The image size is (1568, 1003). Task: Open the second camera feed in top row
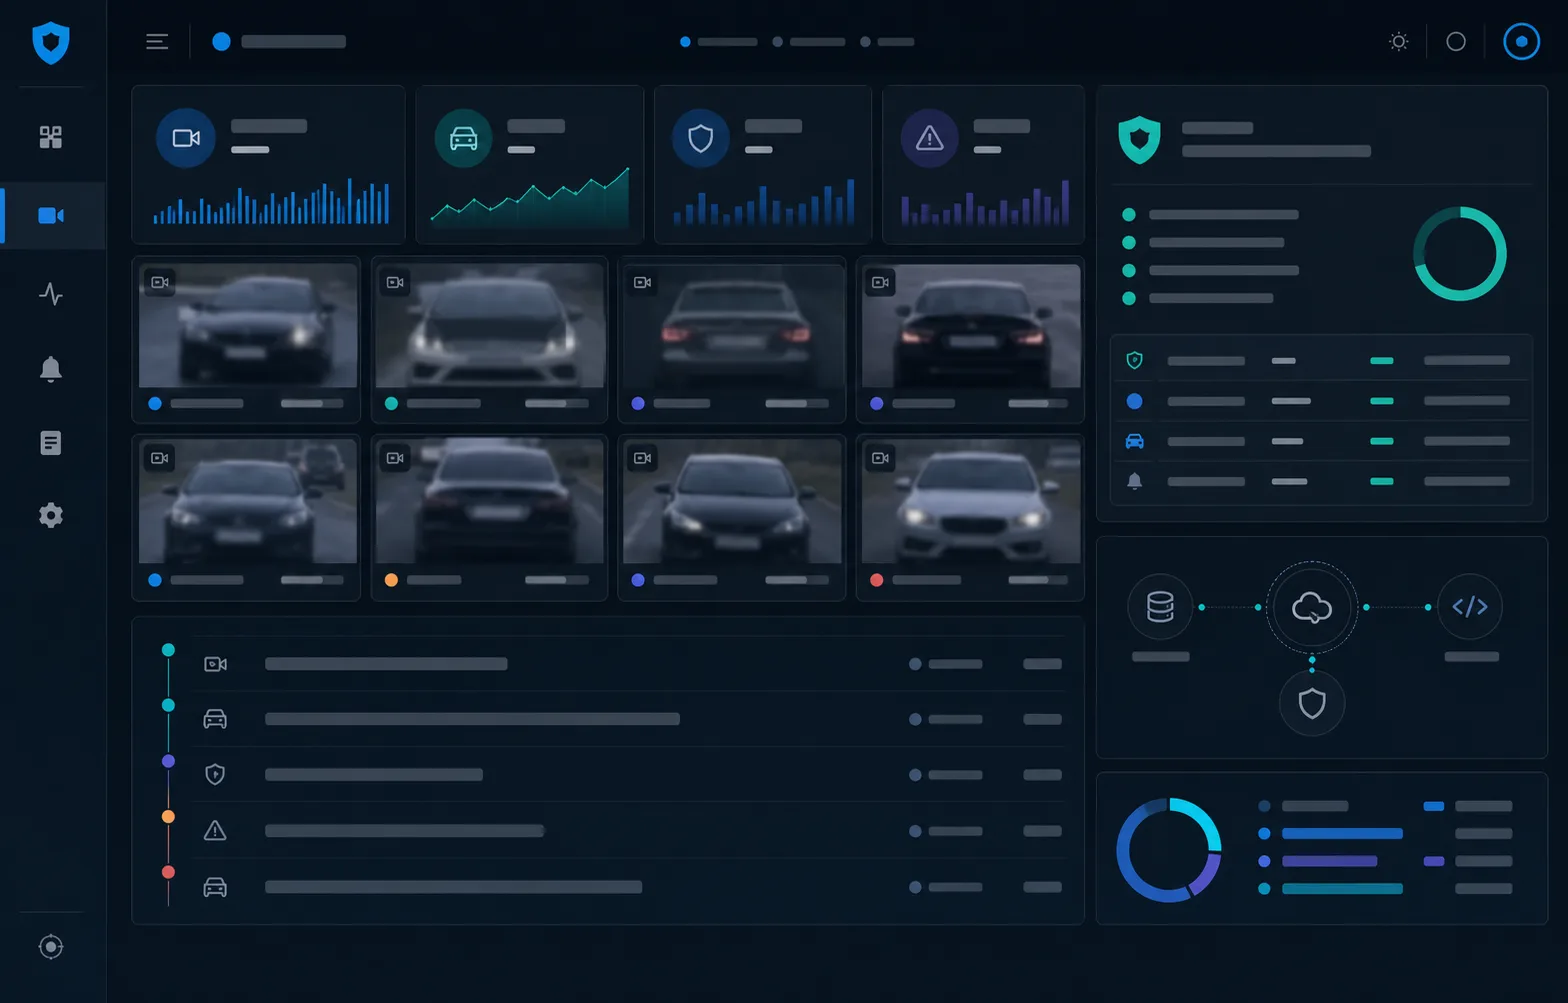pos(490,325)
